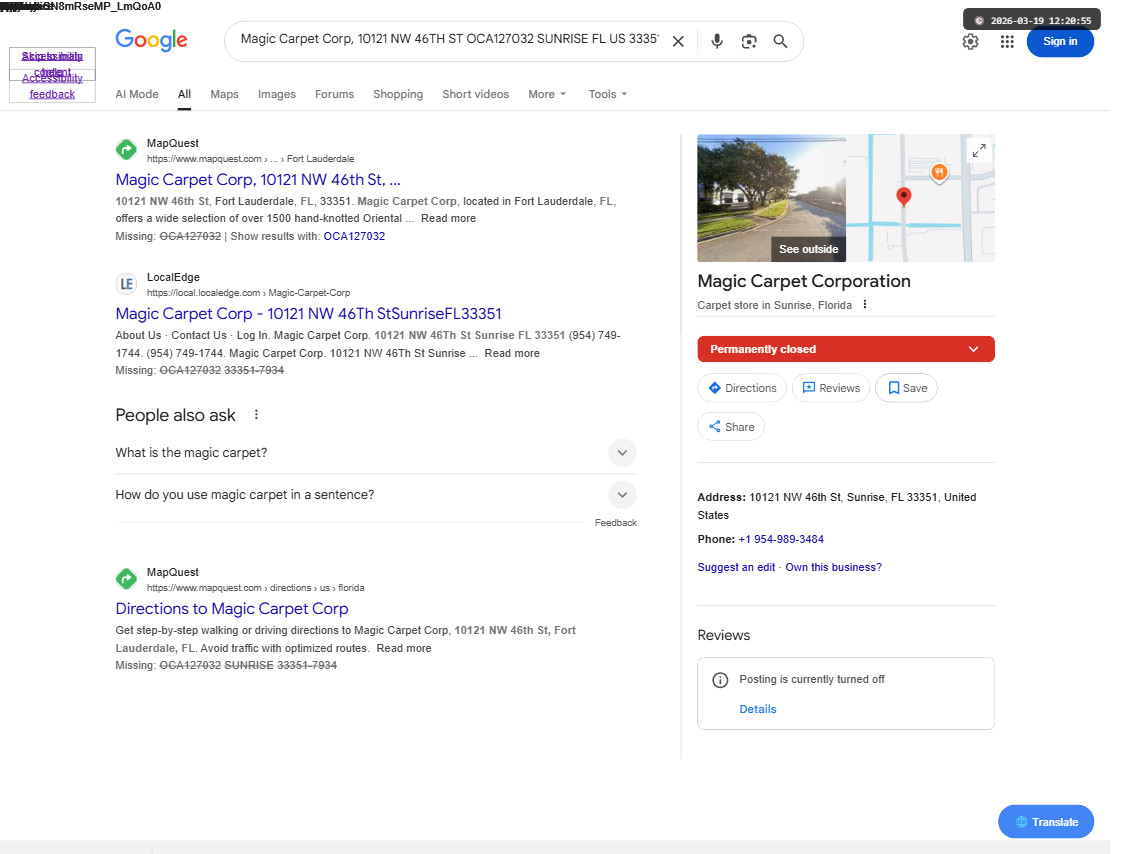Screen dimensions: 1124x854
Task: Share the Magic Carpet Corporation listing
Action: click(x=730, y=427)
